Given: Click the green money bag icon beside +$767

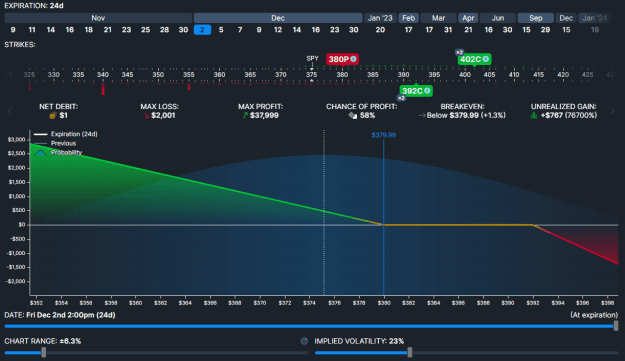Looking at the screenshot, I should tap(534, 116).
